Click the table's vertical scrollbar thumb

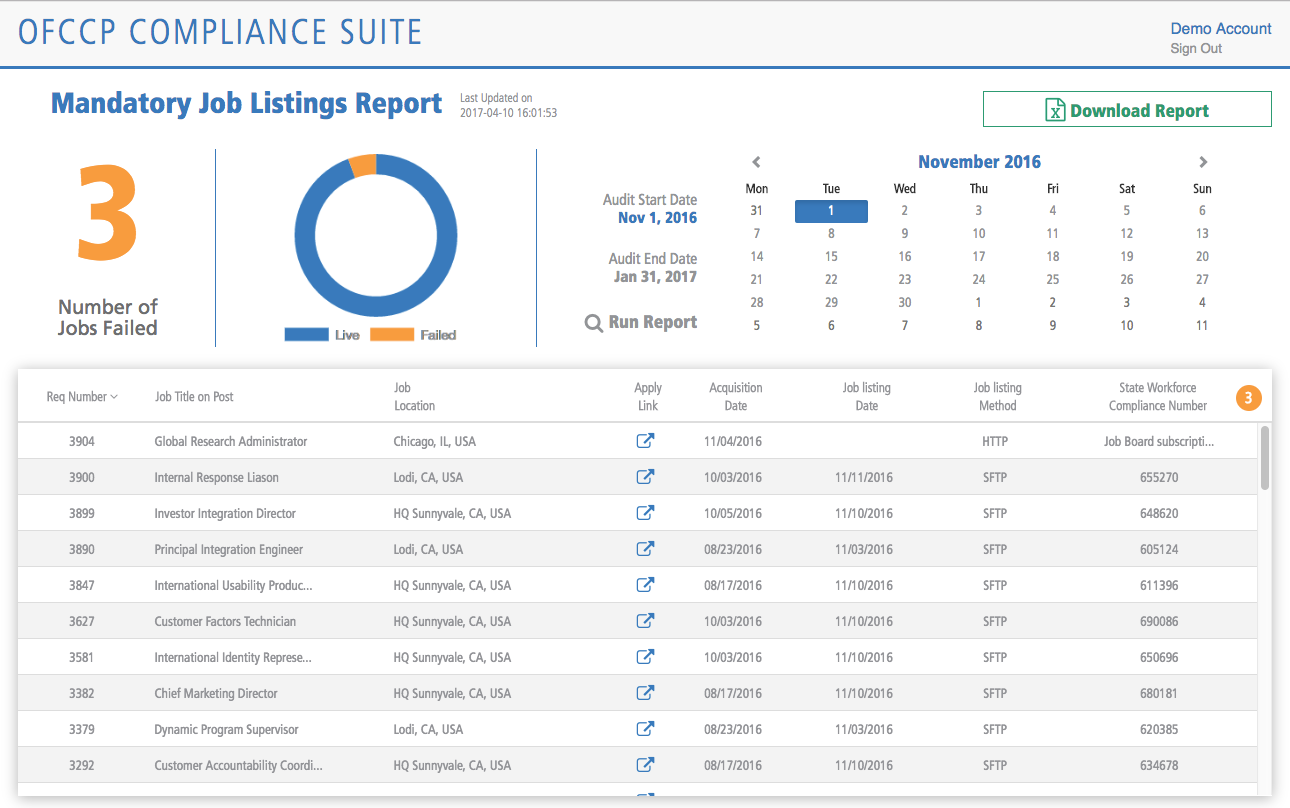point(1265,458)
